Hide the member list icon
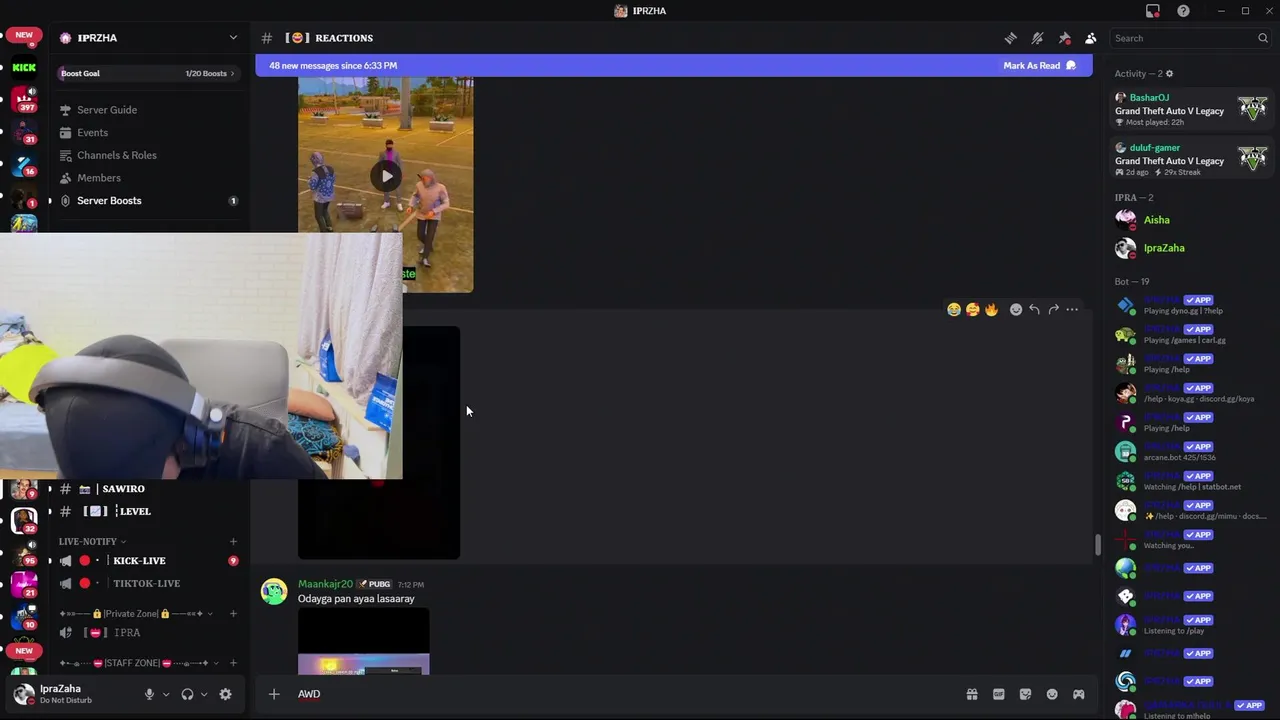The width and height of the screenshot is (1280, 720). coord(1090,38)
